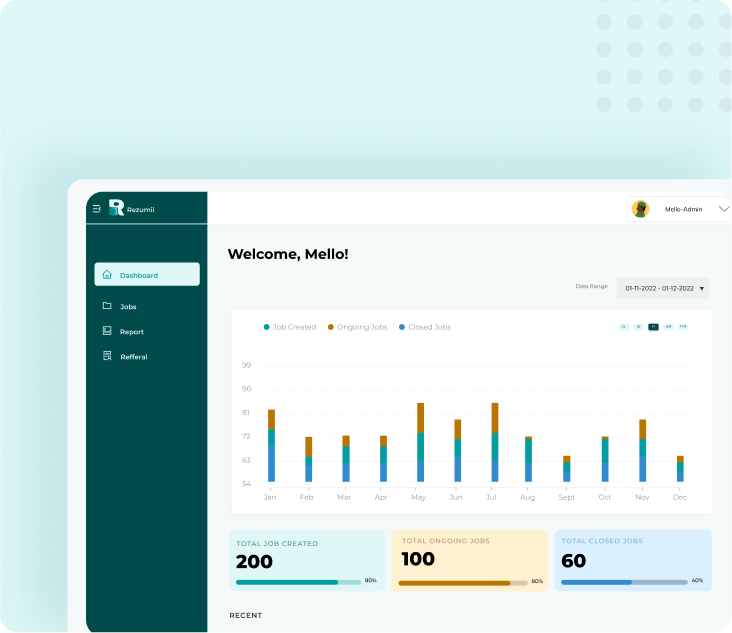Image resolution: width=732 pixels, height=633 pixels.
Task: Open the Jobs menu item
Action: 128,307
